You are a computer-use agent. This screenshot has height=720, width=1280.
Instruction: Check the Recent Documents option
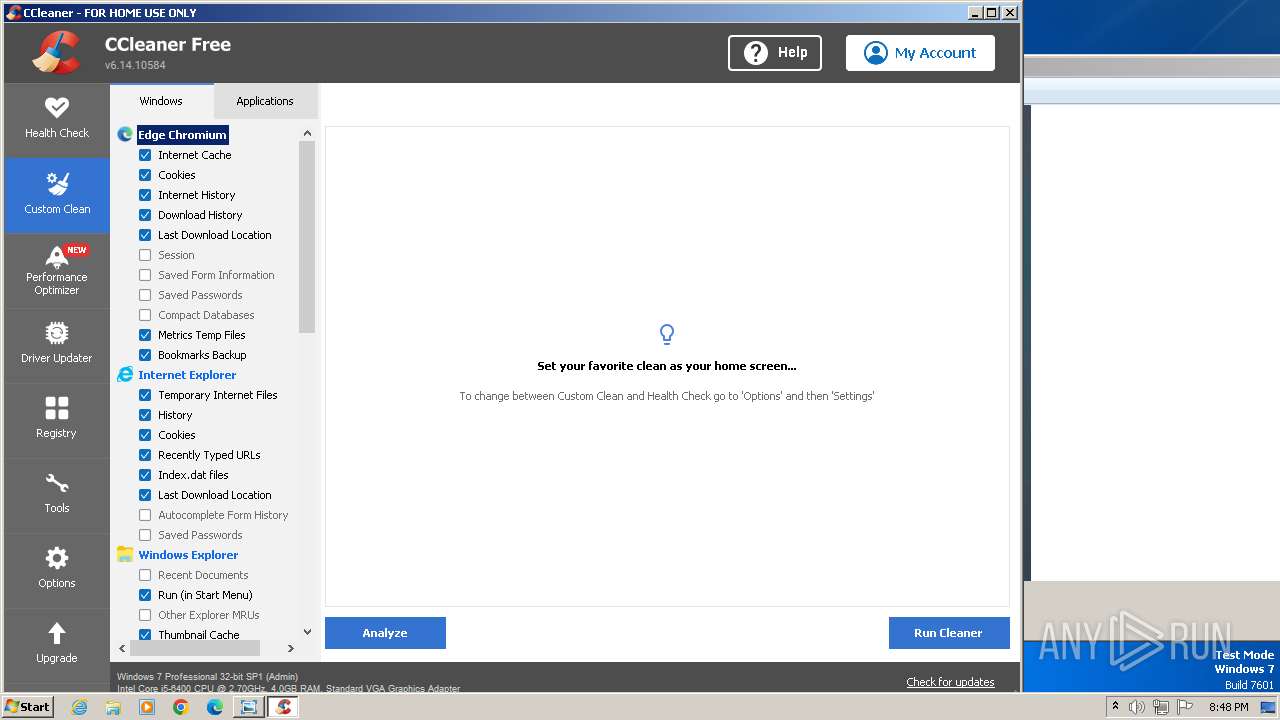tap(145, 575)
